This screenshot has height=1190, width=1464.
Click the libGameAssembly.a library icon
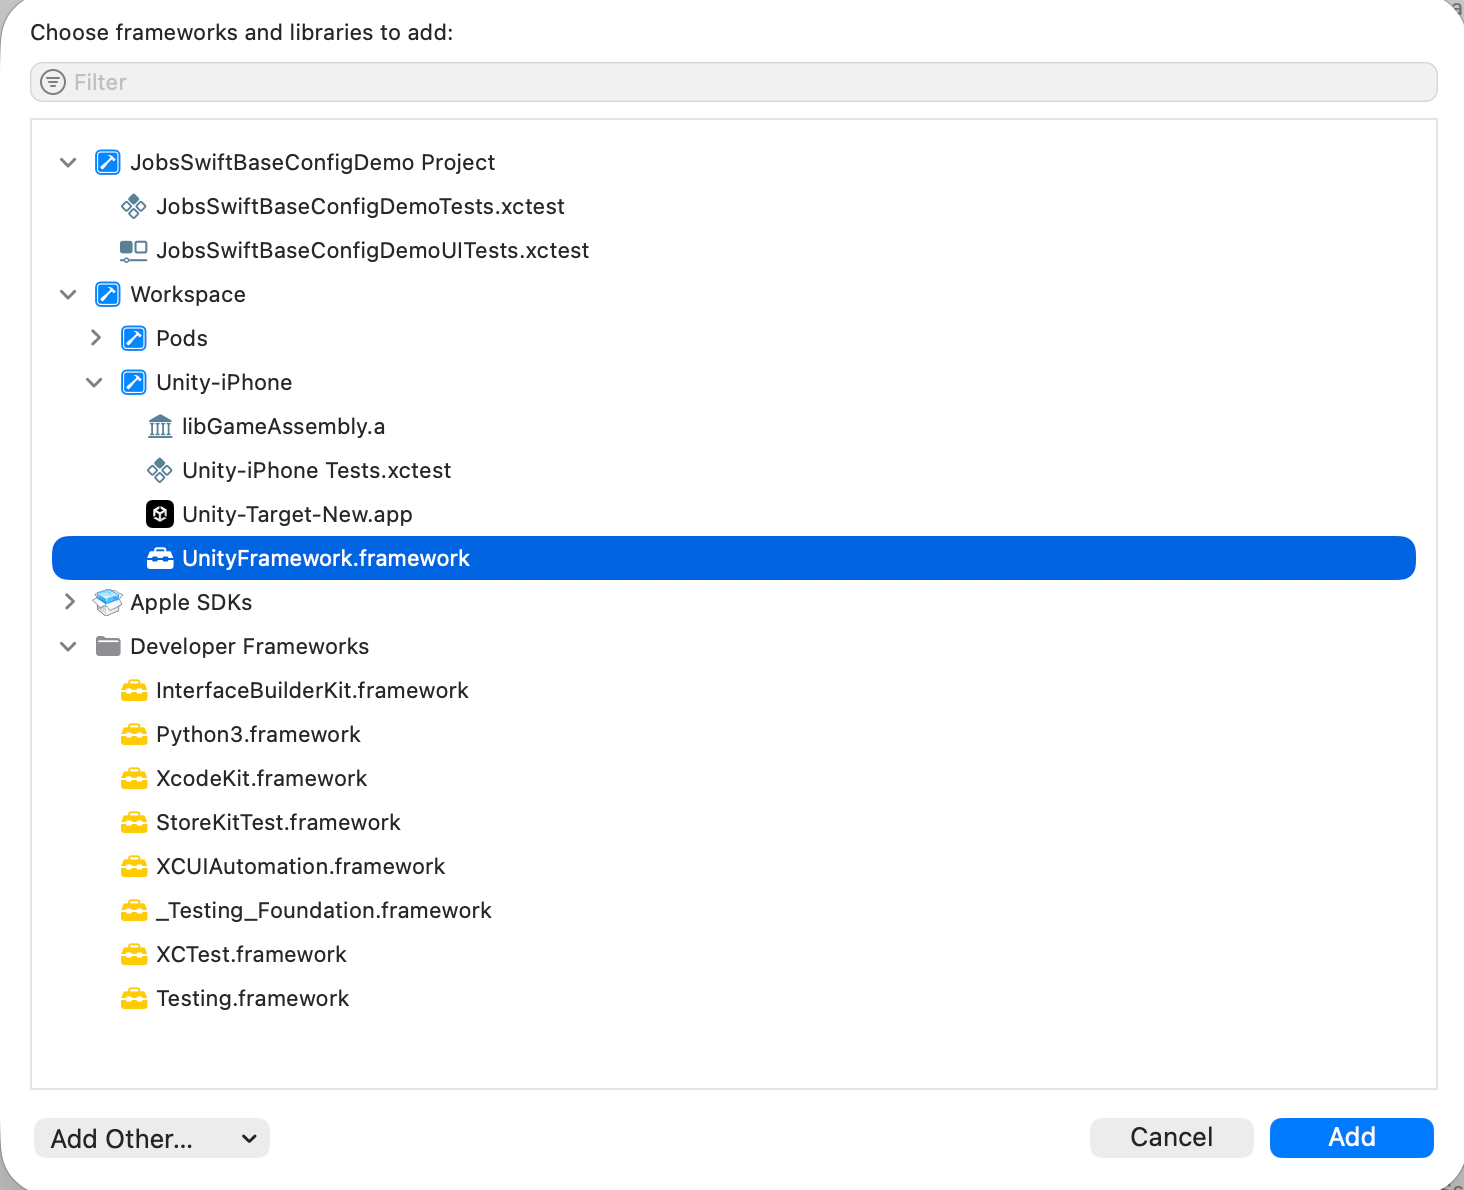(159, 426)
